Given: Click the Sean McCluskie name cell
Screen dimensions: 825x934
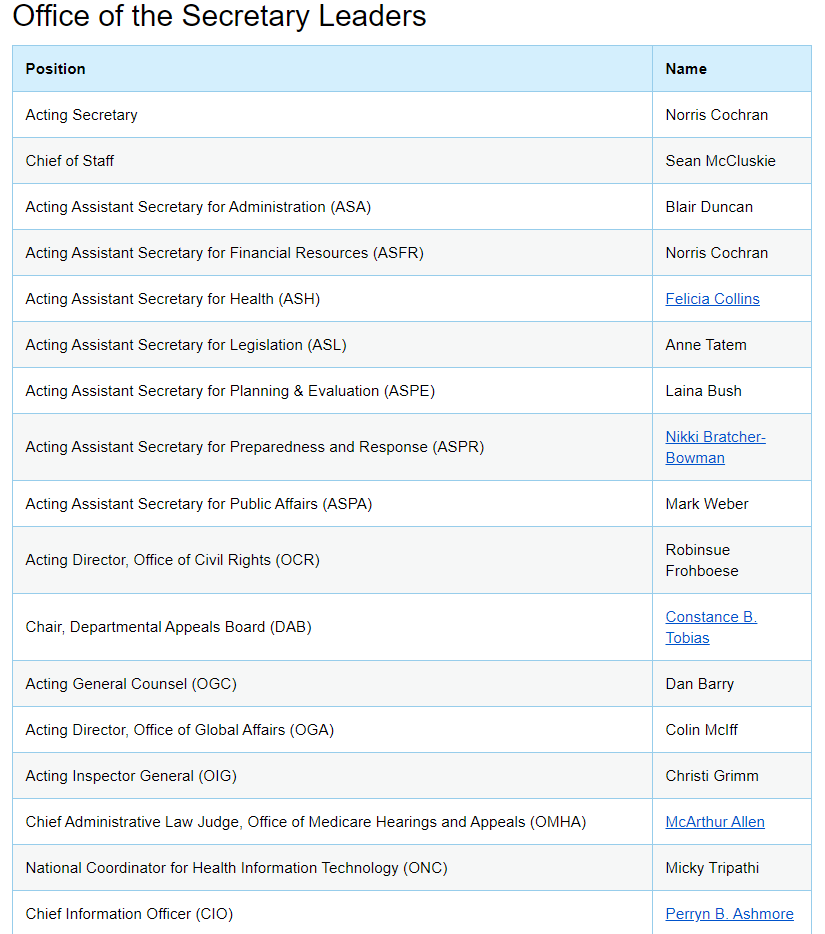Looking at the screenshot, I should click(731, 161).
